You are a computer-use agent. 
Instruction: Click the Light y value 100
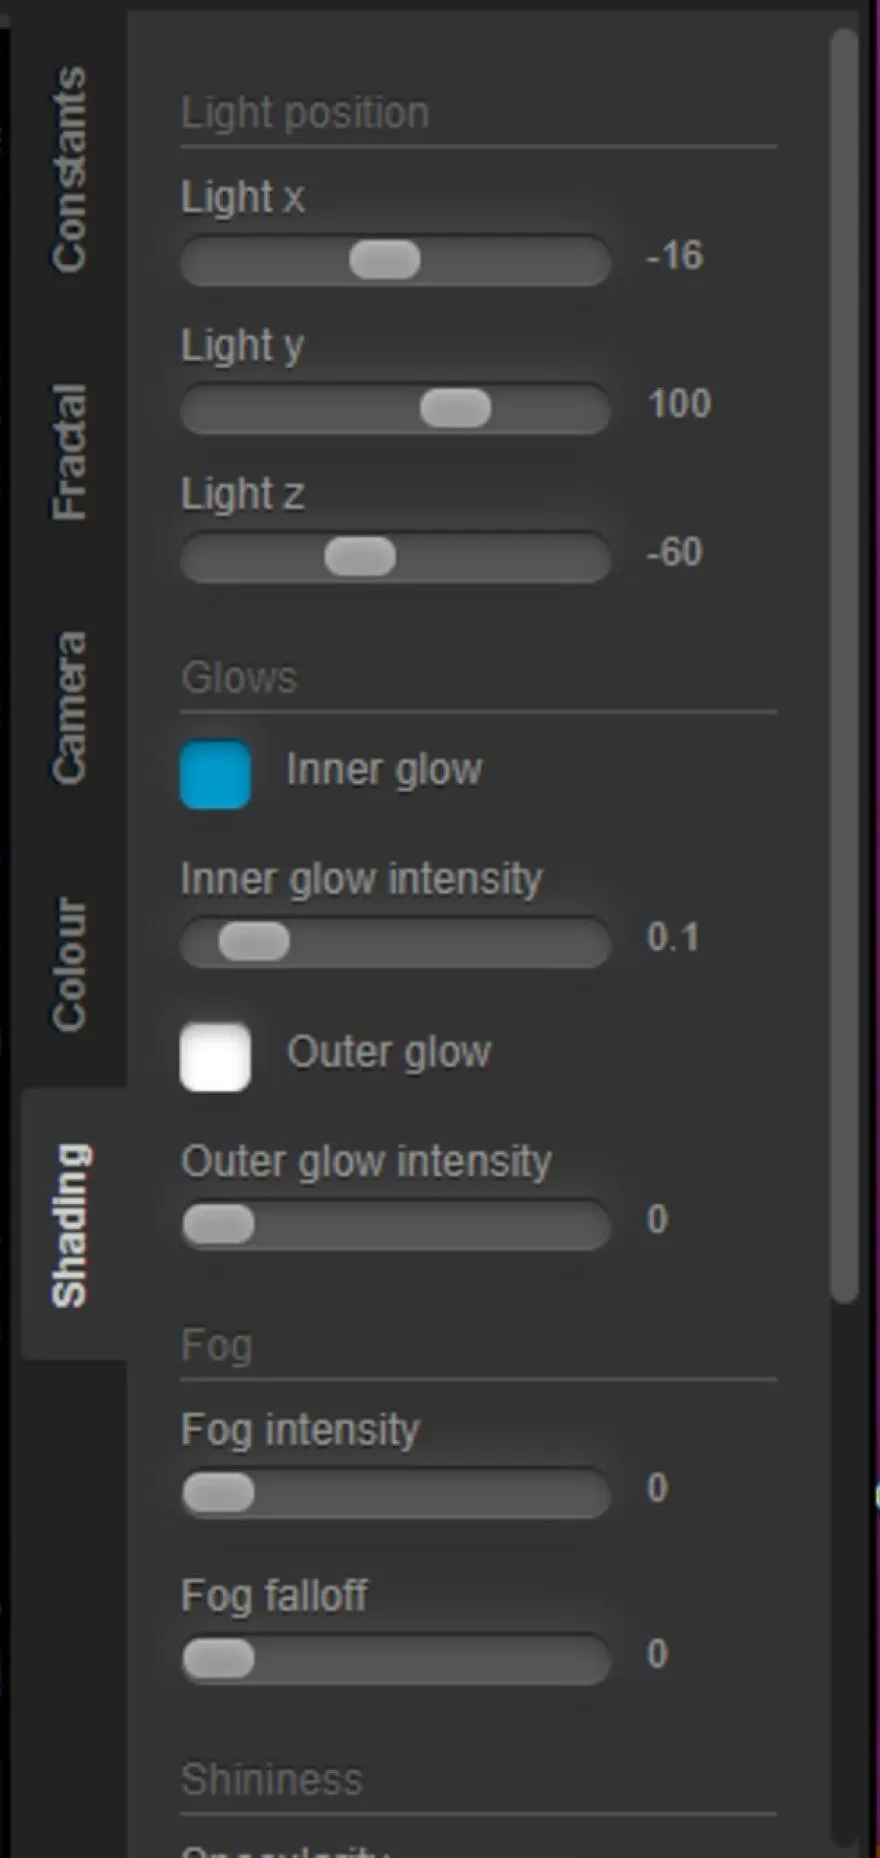[x=679, y=404]
